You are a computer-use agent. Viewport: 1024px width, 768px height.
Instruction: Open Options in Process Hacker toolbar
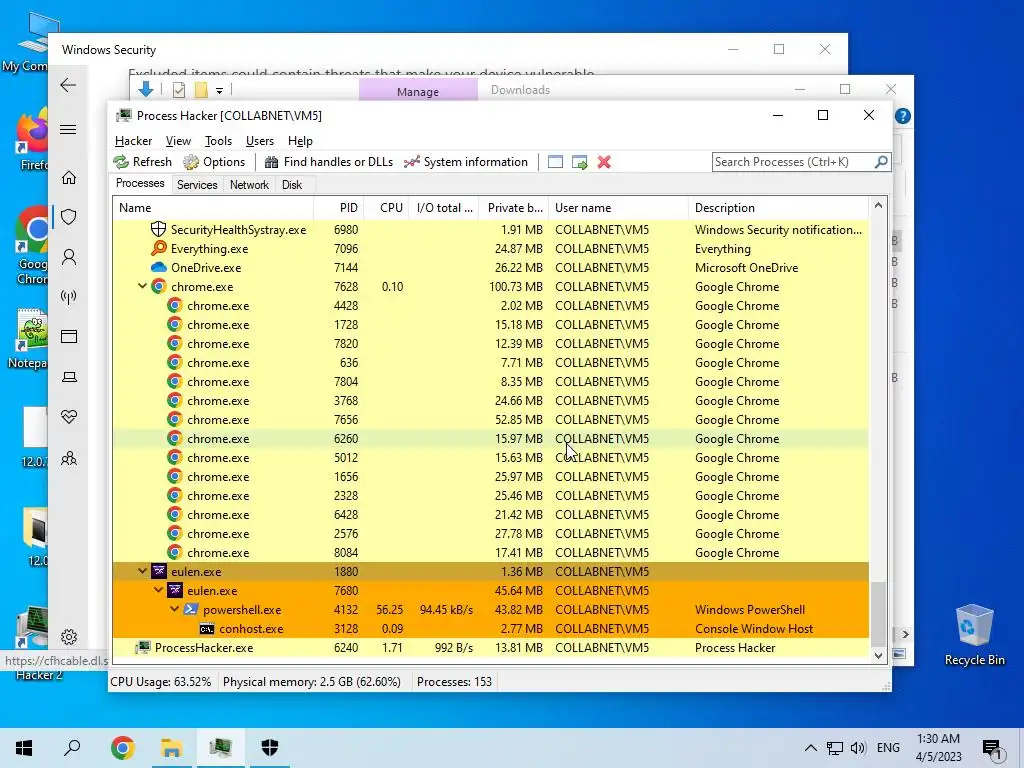pyautogui.click(x=214, y=162)
